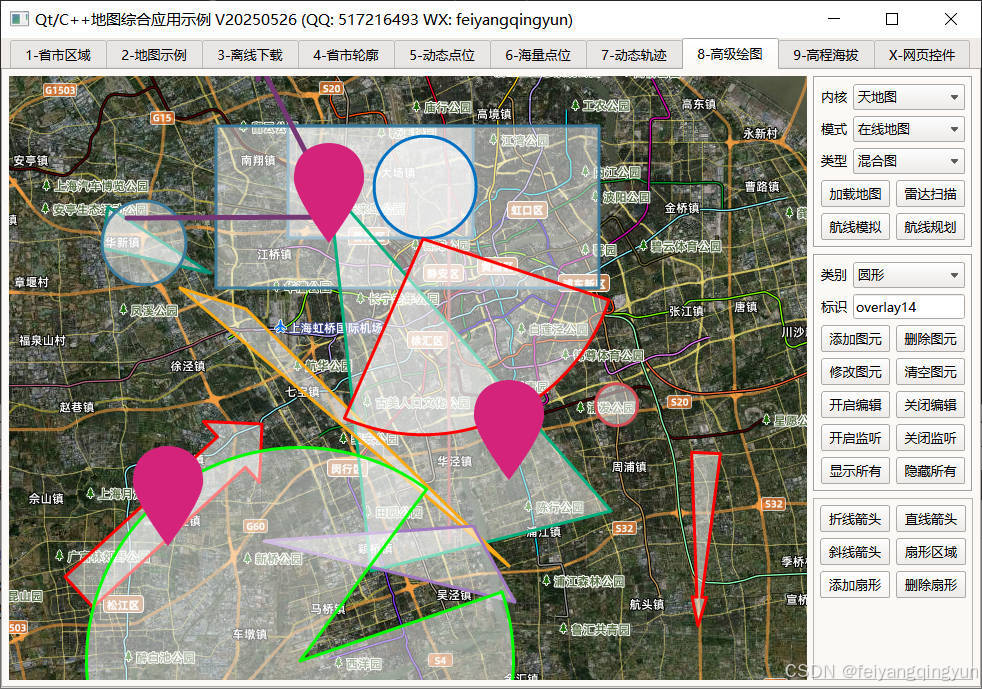Switch to the 1-省市区域 tab

pos(58,55)
